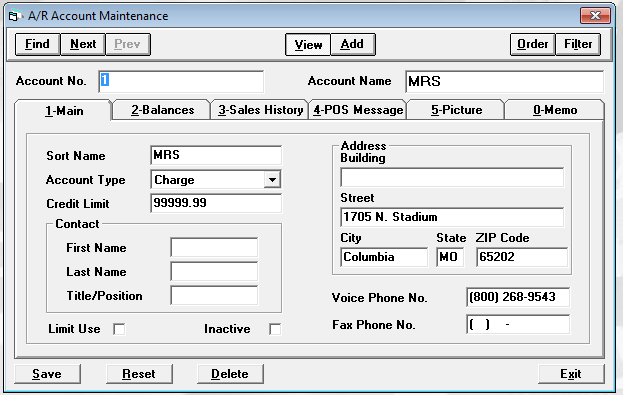Close the A/R Account Maintenance window
The width and height of the screenshot is (623, 395).
[x=595, y=16]
